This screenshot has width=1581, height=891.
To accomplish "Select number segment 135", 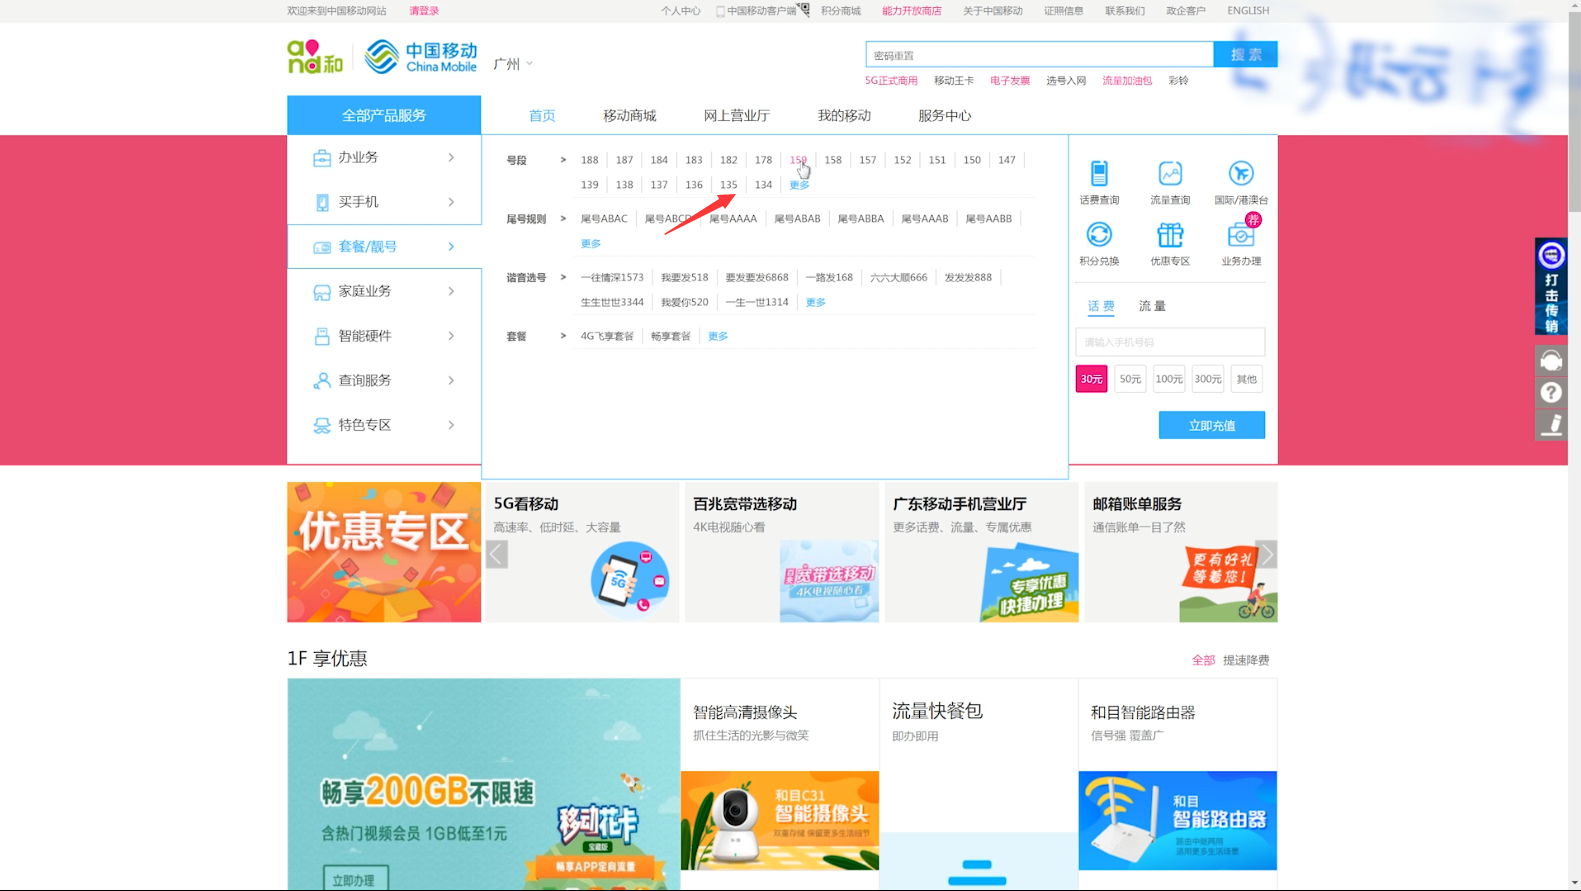I will pos(728,185).
